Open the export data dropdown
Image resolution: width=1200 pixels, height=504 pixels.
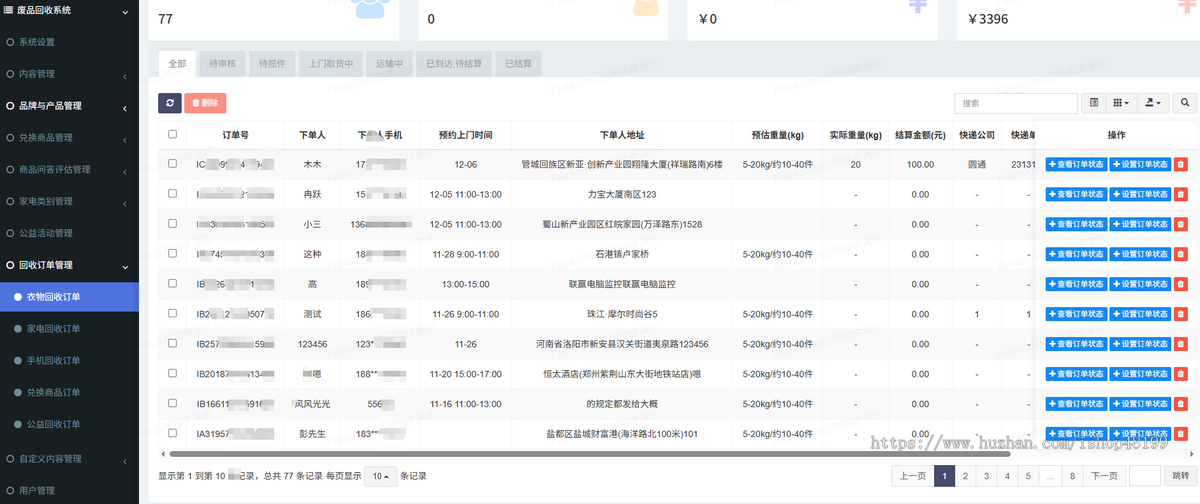pyautogui.click(x=1153, y=103)
